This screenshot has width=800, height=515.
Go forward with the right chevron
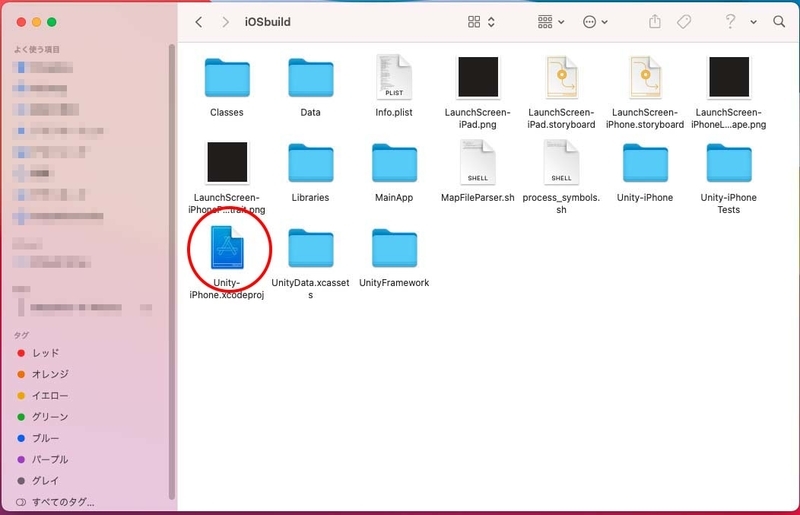pyautogui.click(x=226, y=22)
